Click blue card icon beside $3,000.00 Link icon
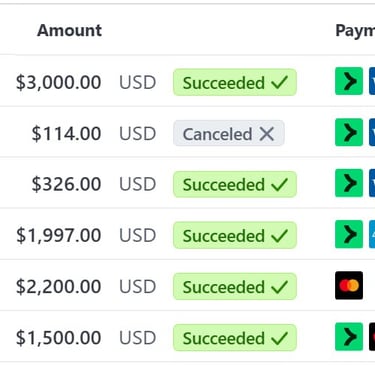Viewport: 375px width, 367px height. coord(372,81)
